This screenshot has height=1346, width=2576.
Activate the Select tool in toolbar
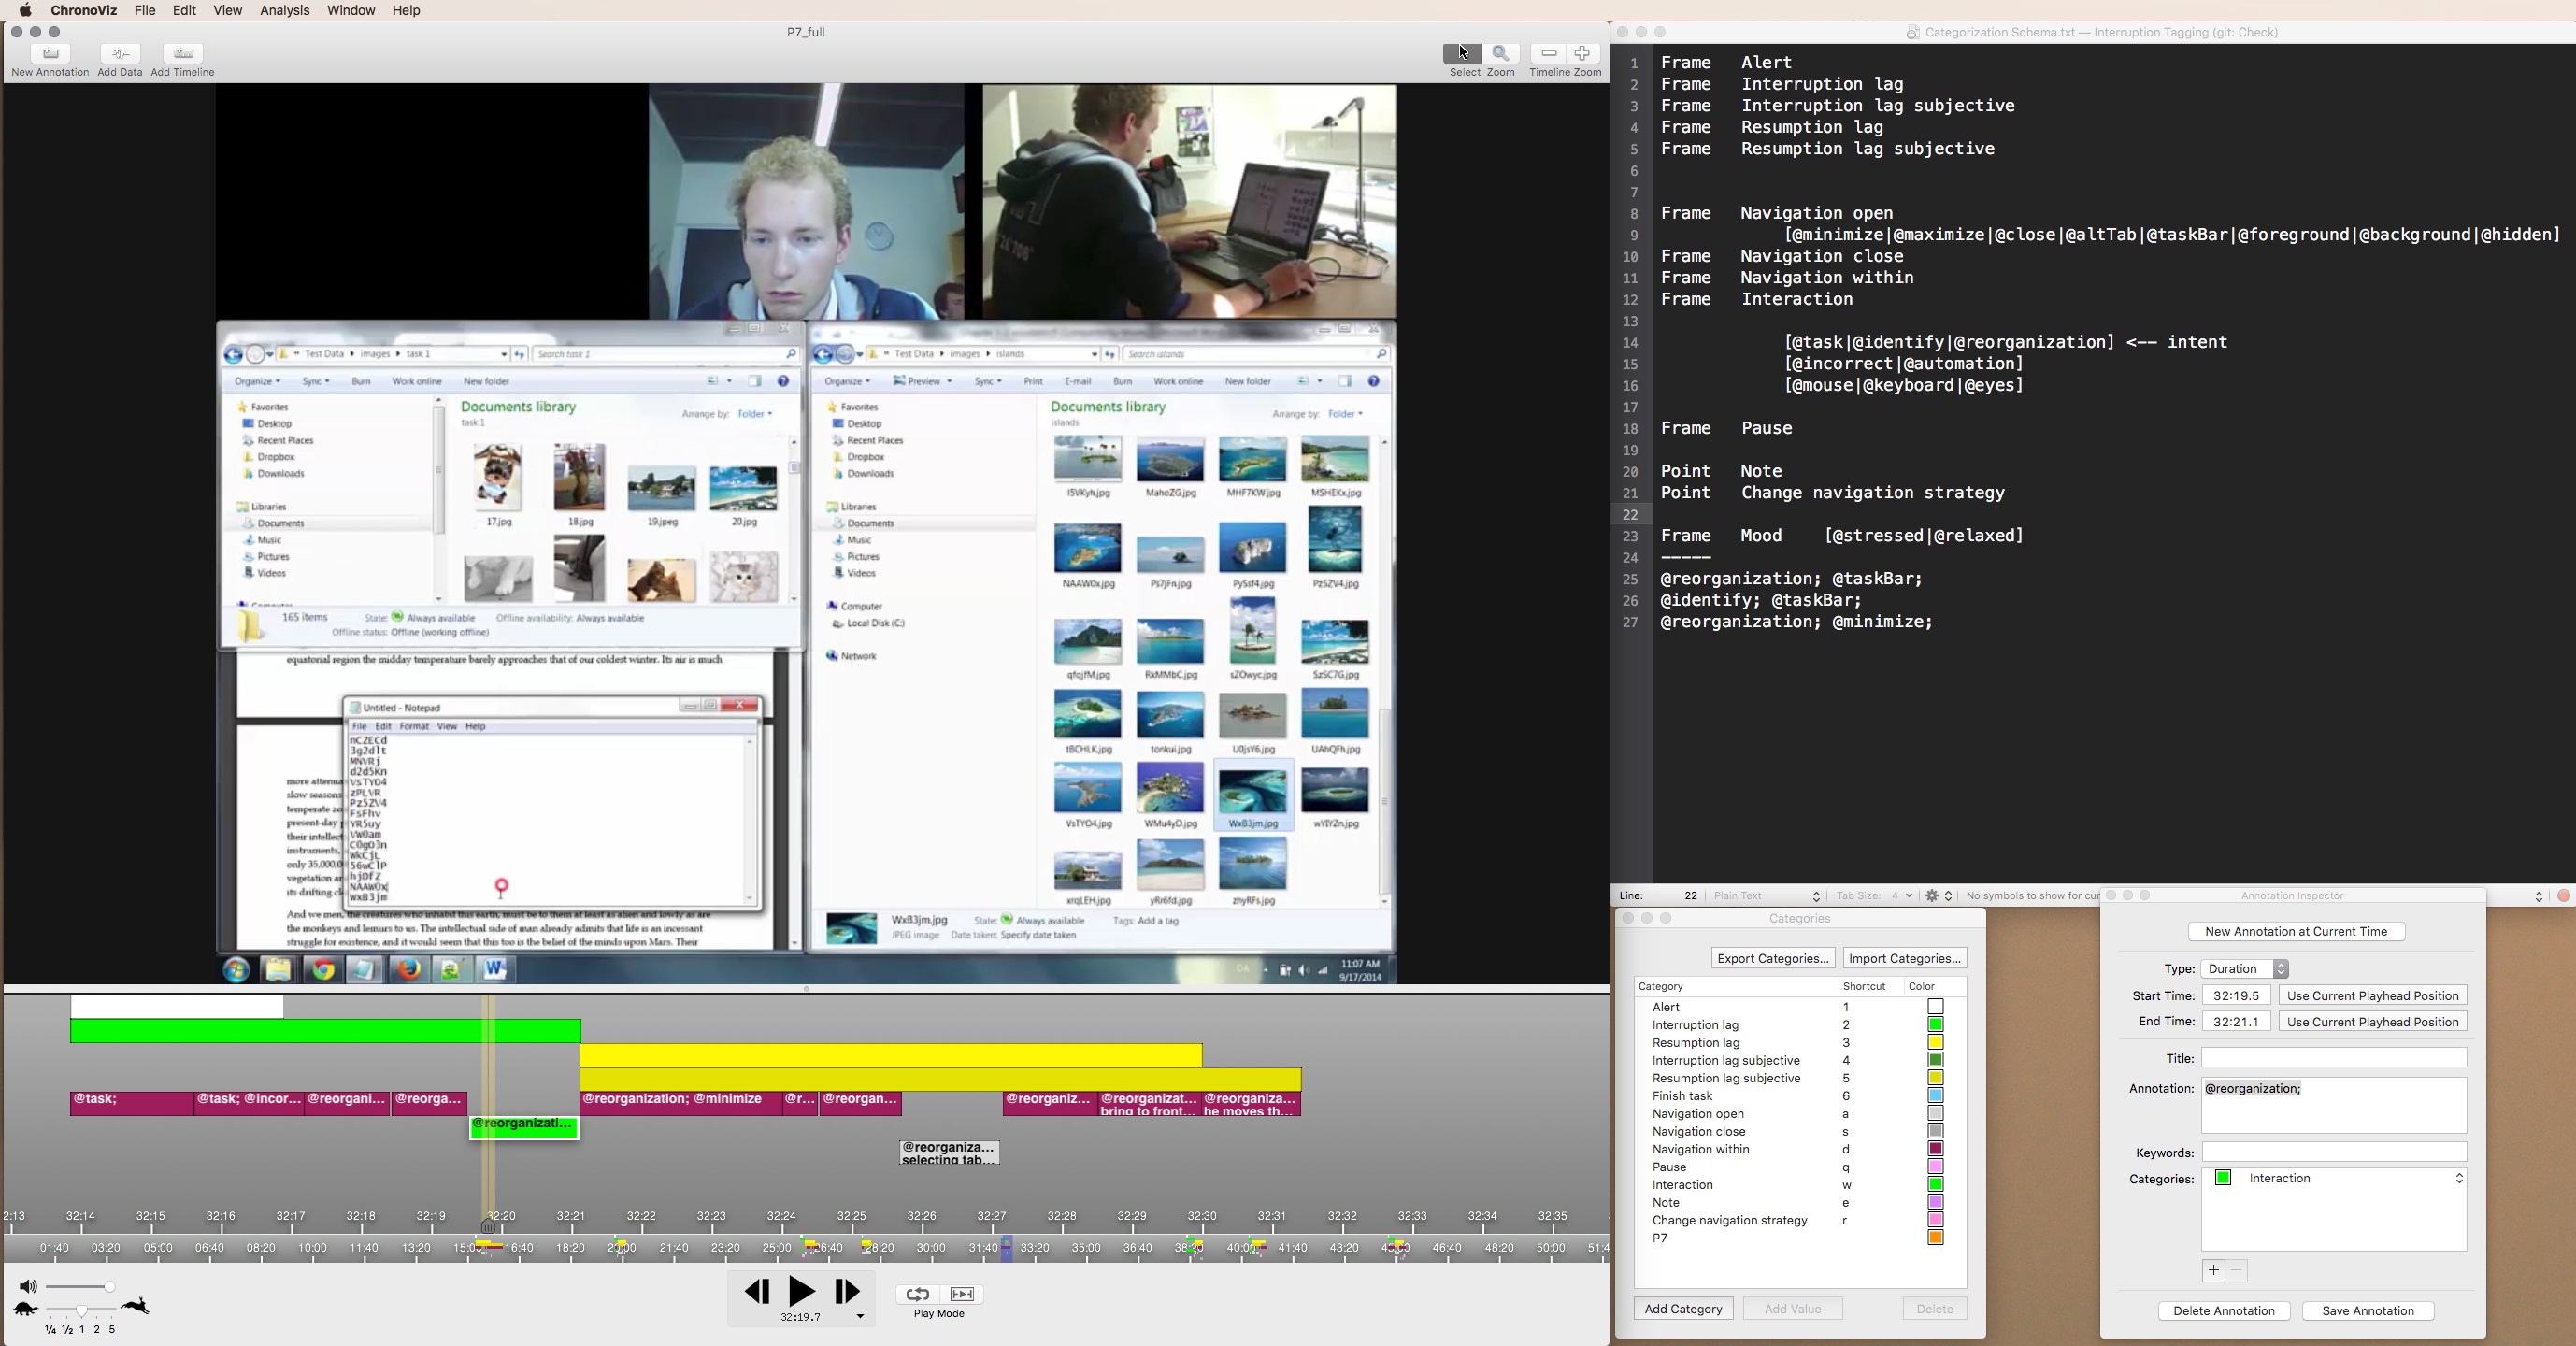pyautogui.click(x=1462, y=54)
